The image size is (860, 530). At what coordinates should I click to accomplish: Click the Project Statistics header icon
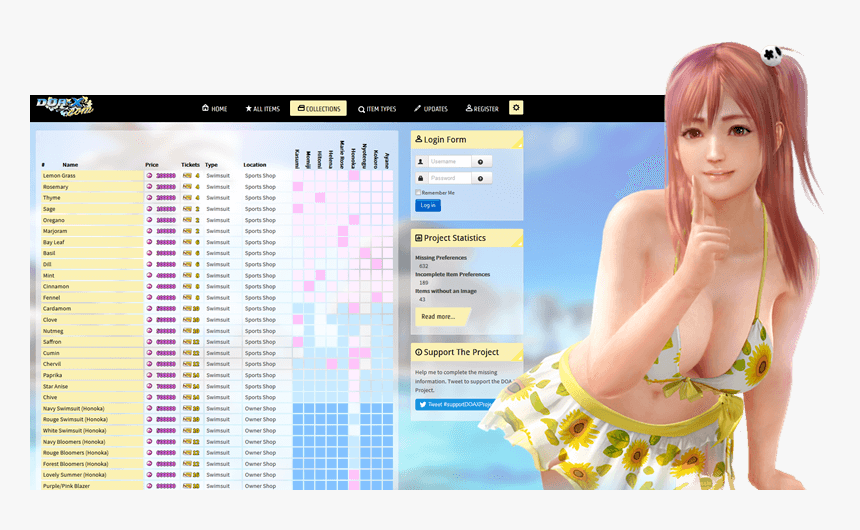(x=418, y=238)
